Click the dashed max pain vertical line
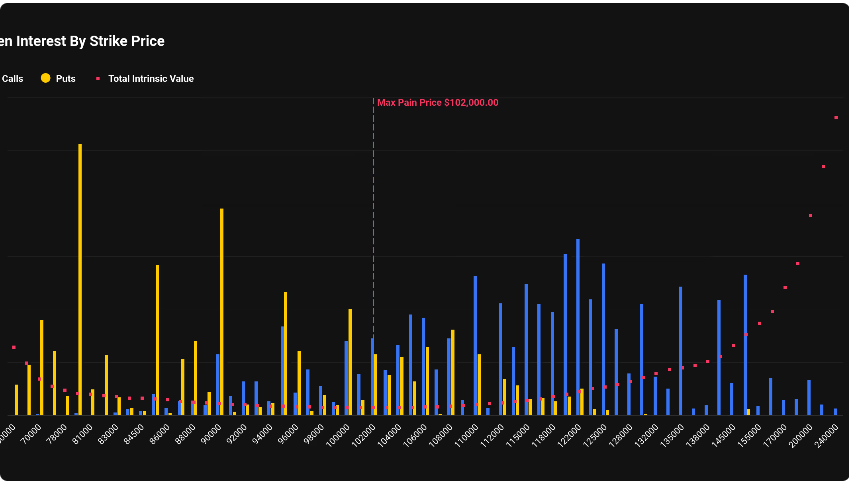 click(x=373, y=250)
